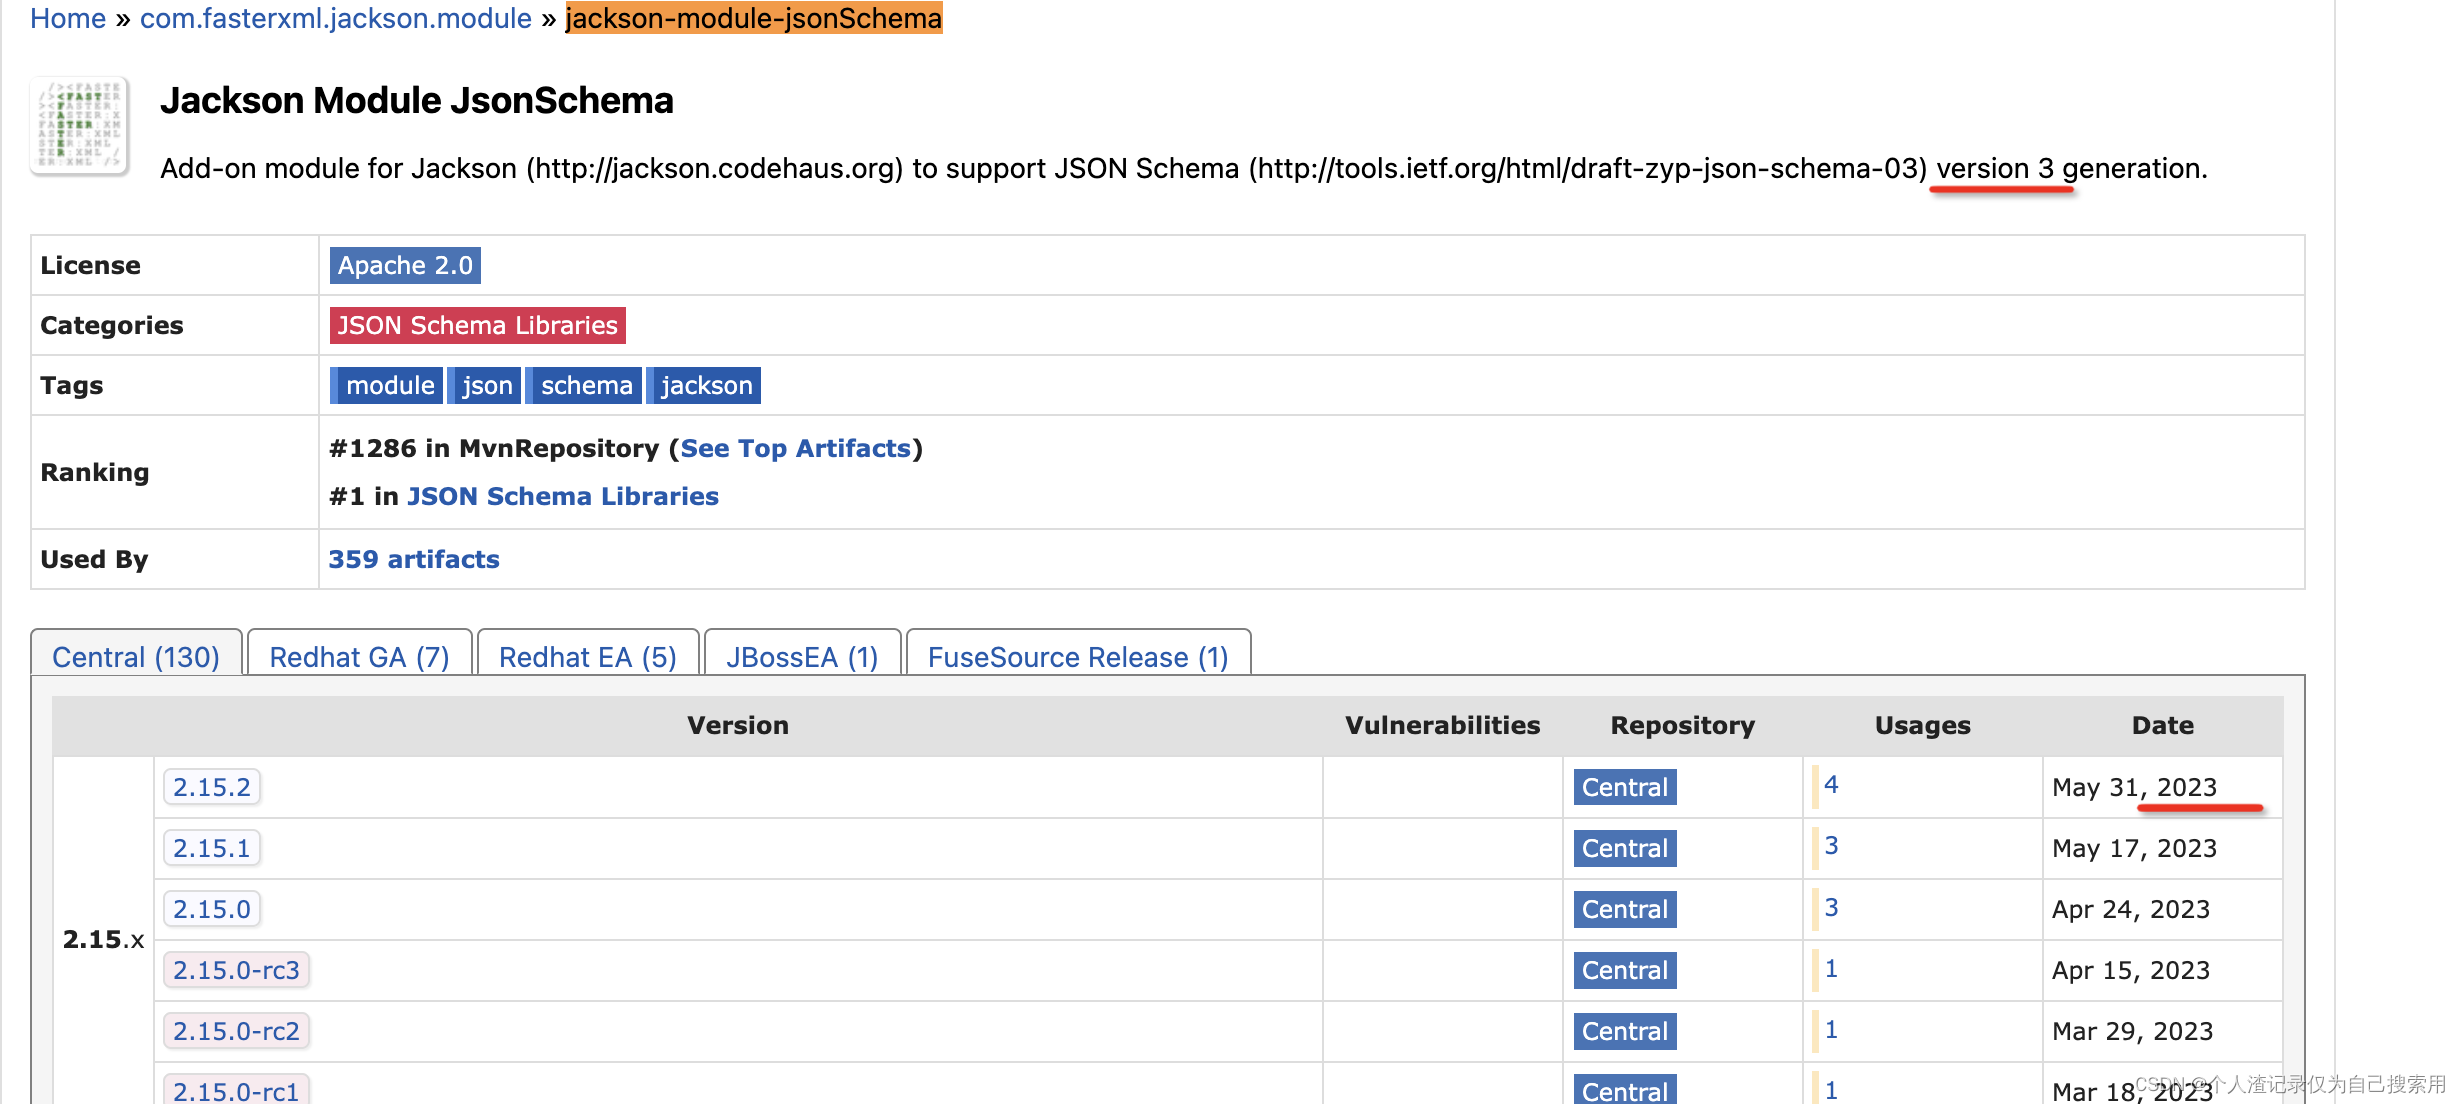This screenshot has width=2460, height=1104.
Task: Click the FasterXML project logo
Action: point(79,125)
